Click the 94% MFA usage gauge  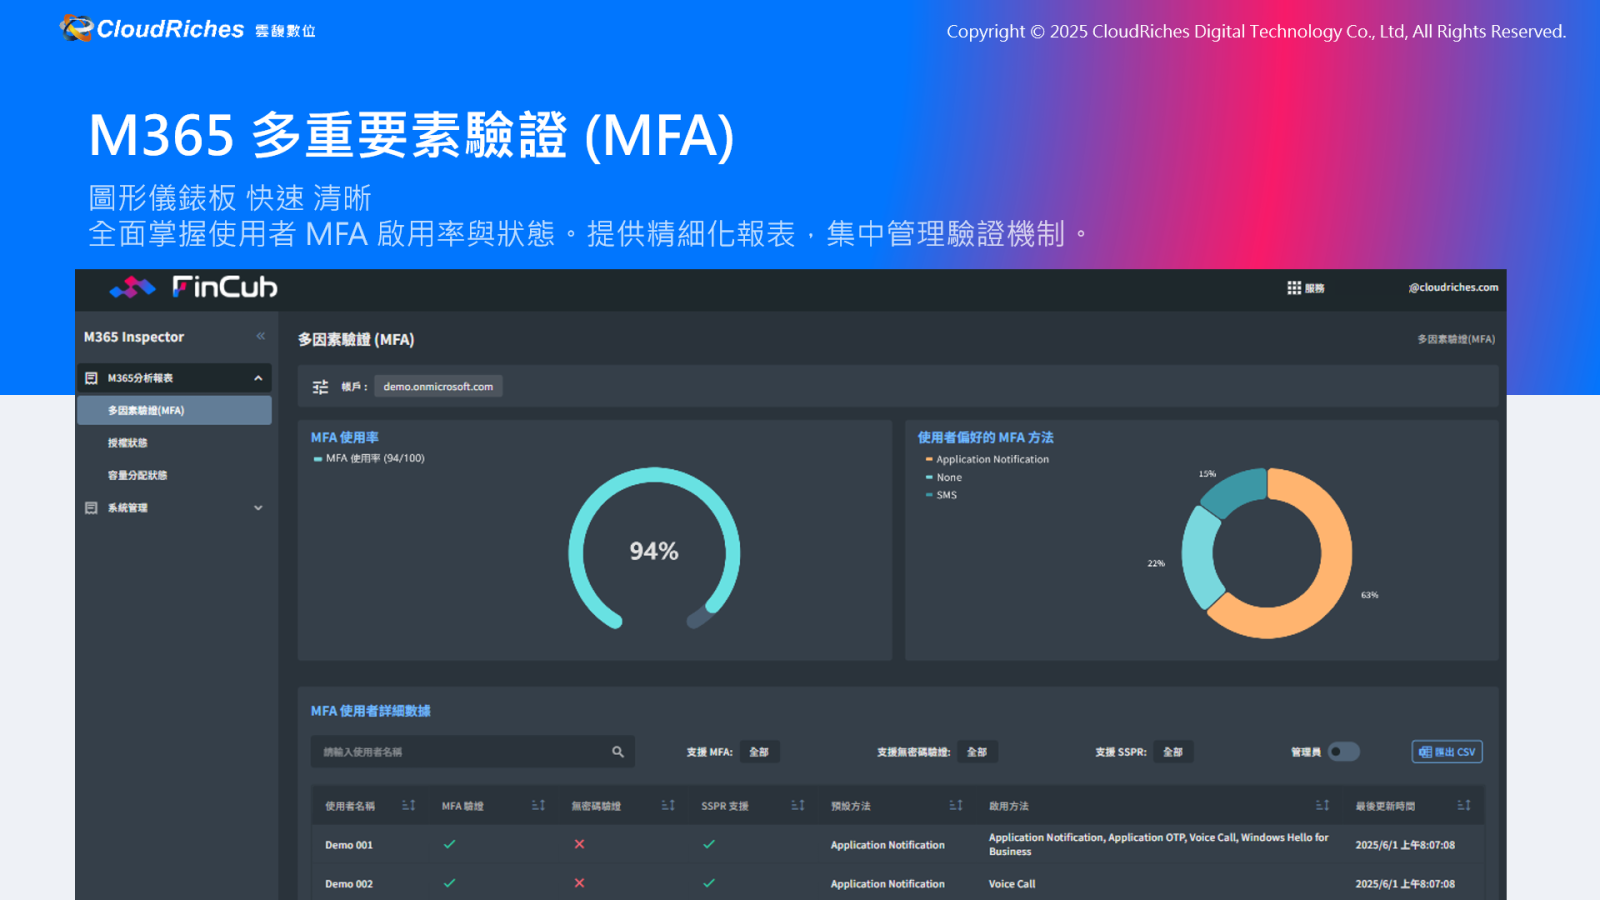tap(654, 549)
